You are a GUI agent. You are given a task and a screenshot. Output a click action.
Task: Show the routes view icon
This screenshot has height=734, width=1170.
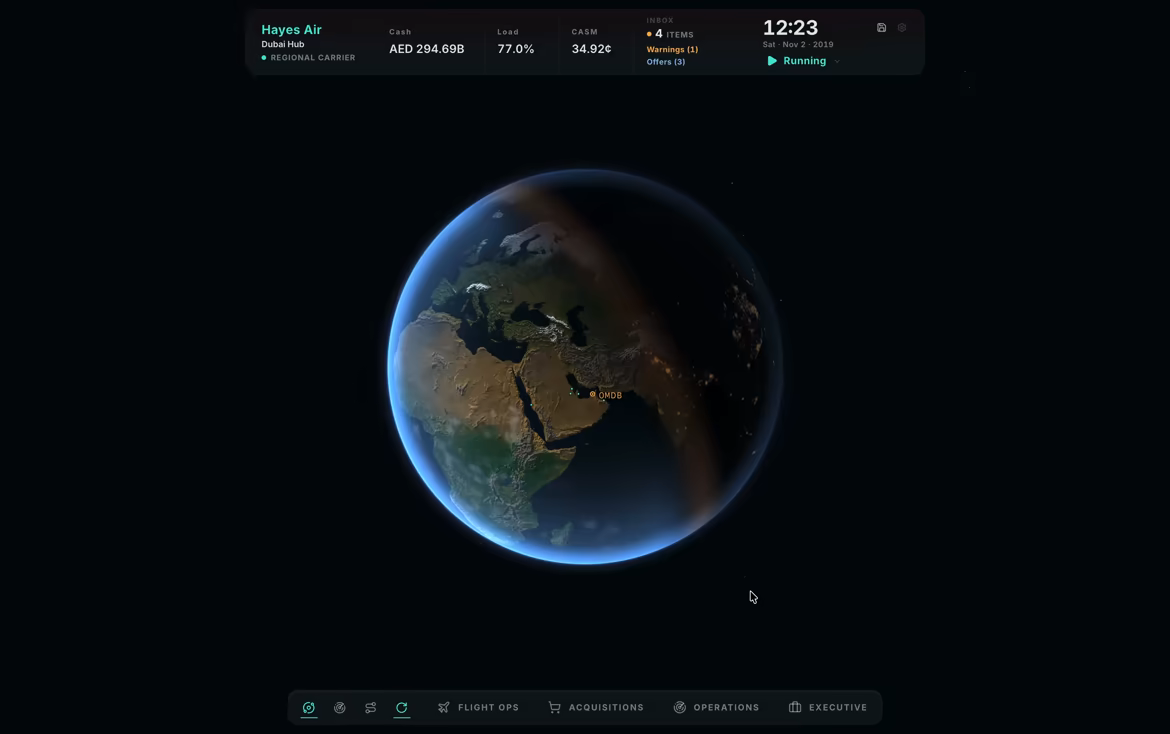(x=370, y=707)
